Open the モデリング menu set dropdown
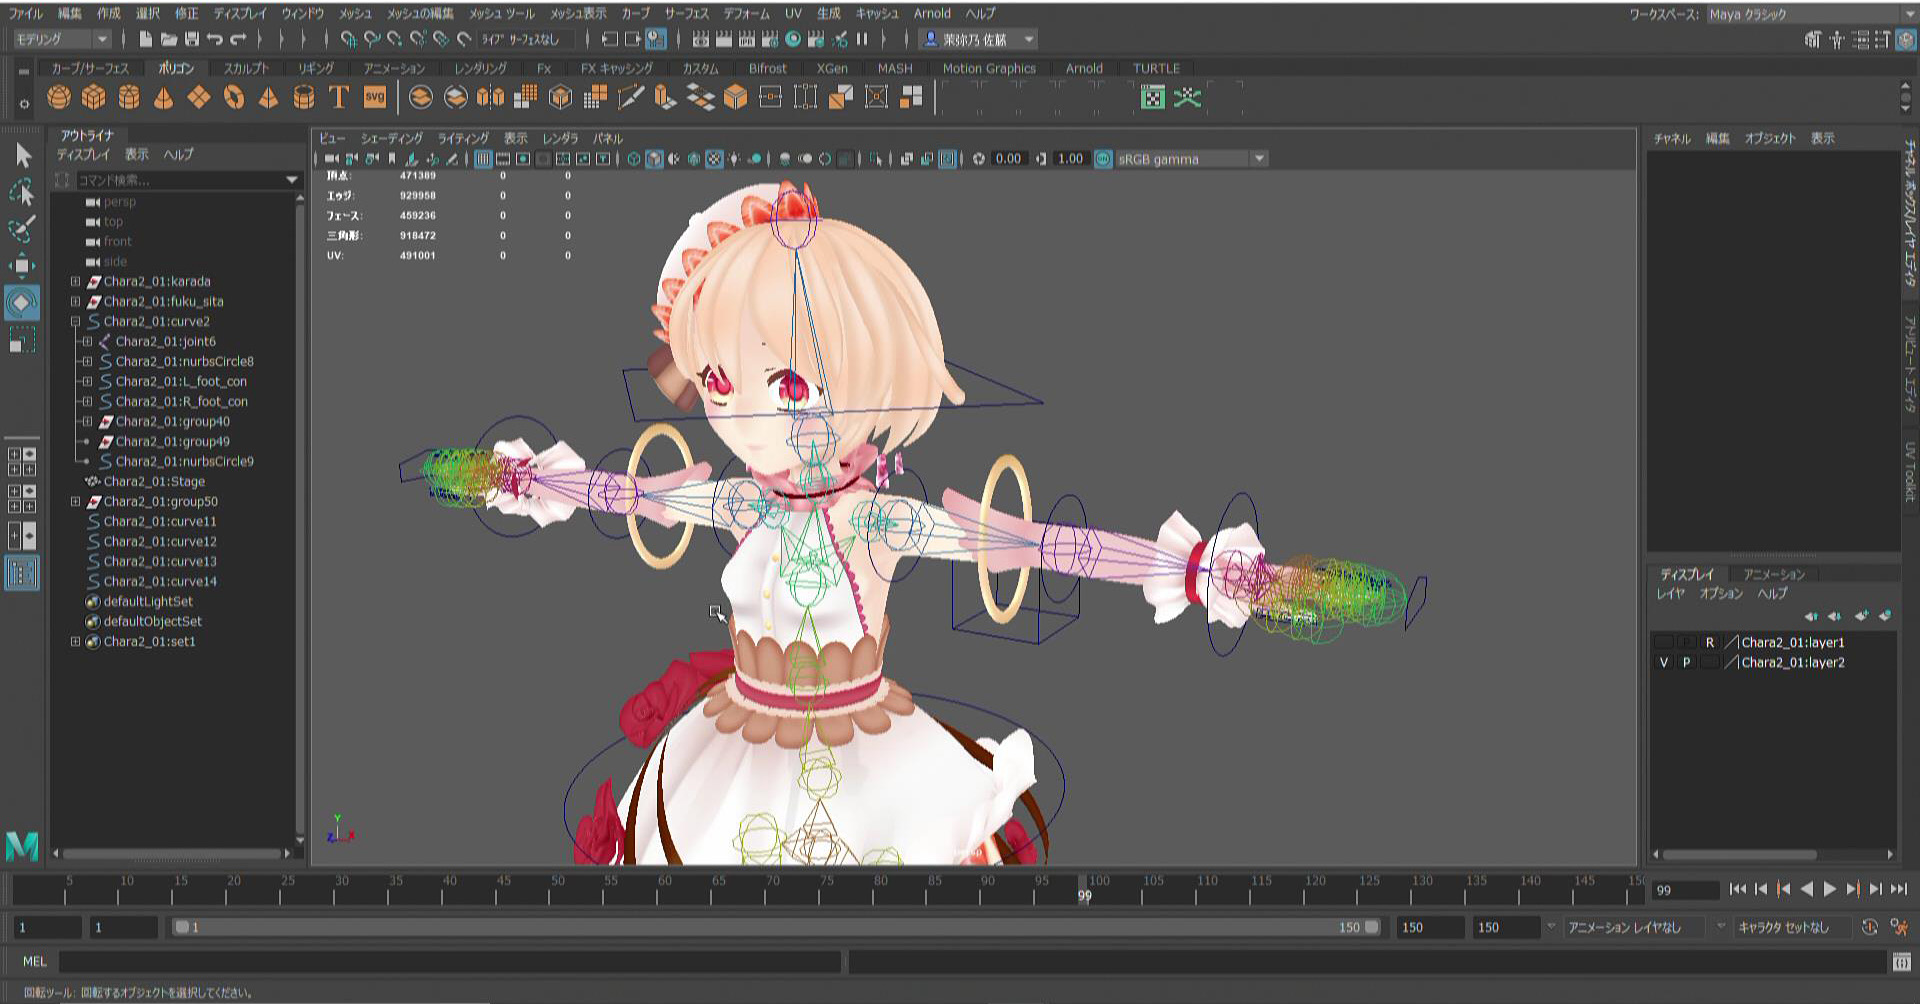Screen dimensions: 1920x1004 (62, 39)
